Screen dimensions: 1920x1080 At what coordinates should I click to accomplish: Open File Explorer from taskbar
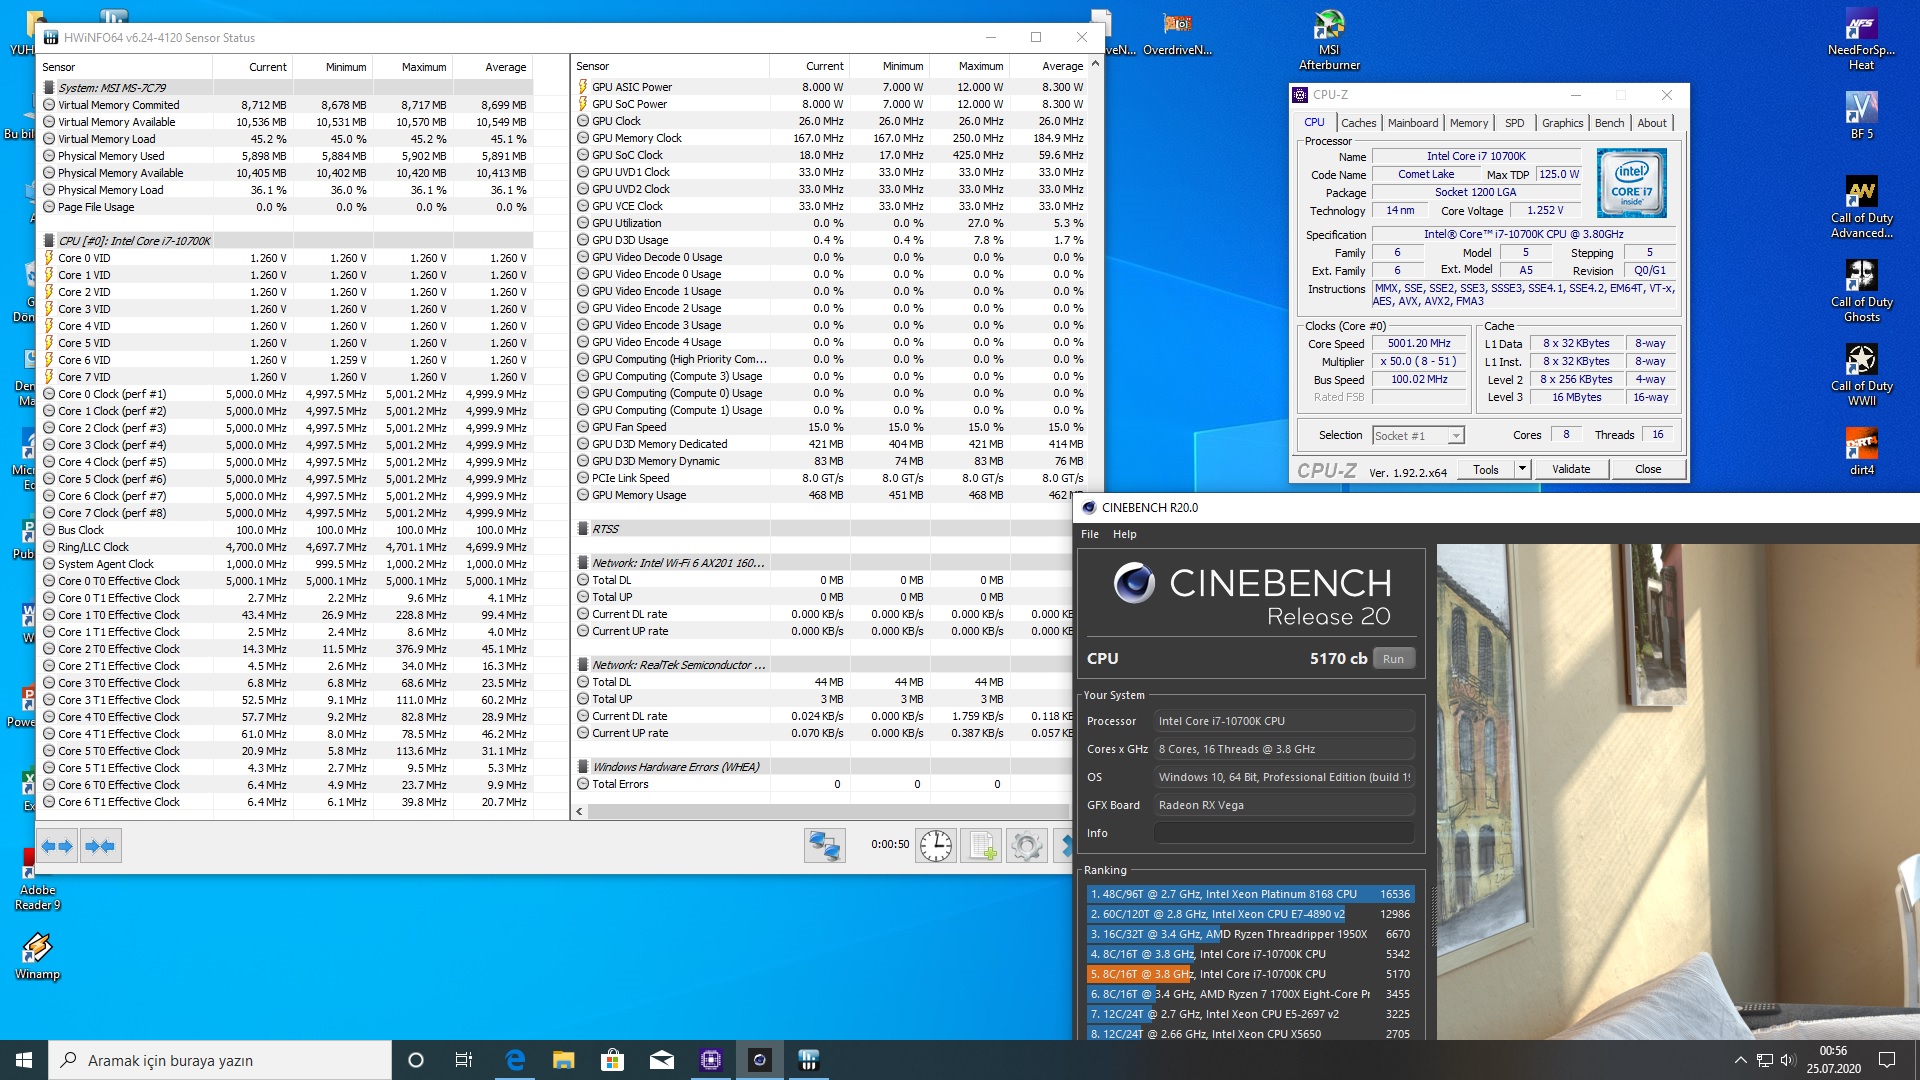click(x=564, y=1060)
